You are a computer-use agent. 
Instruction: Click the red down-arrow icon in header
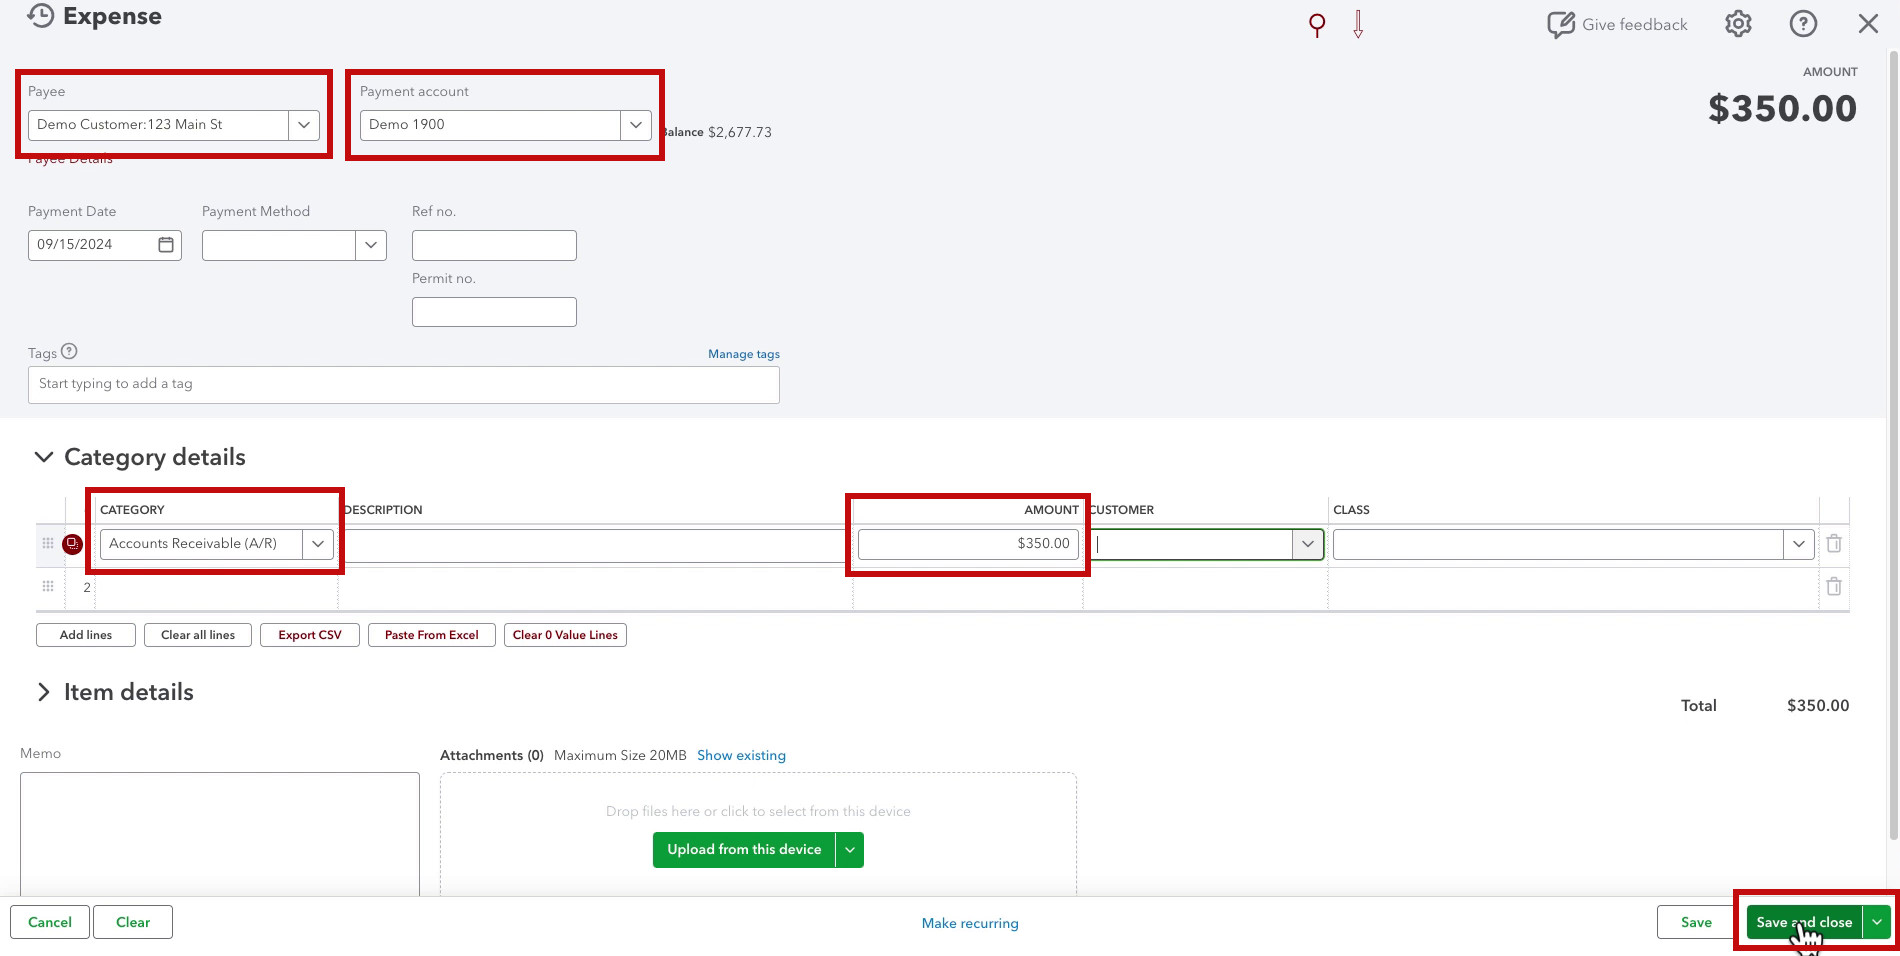(x=1358, y=24)
